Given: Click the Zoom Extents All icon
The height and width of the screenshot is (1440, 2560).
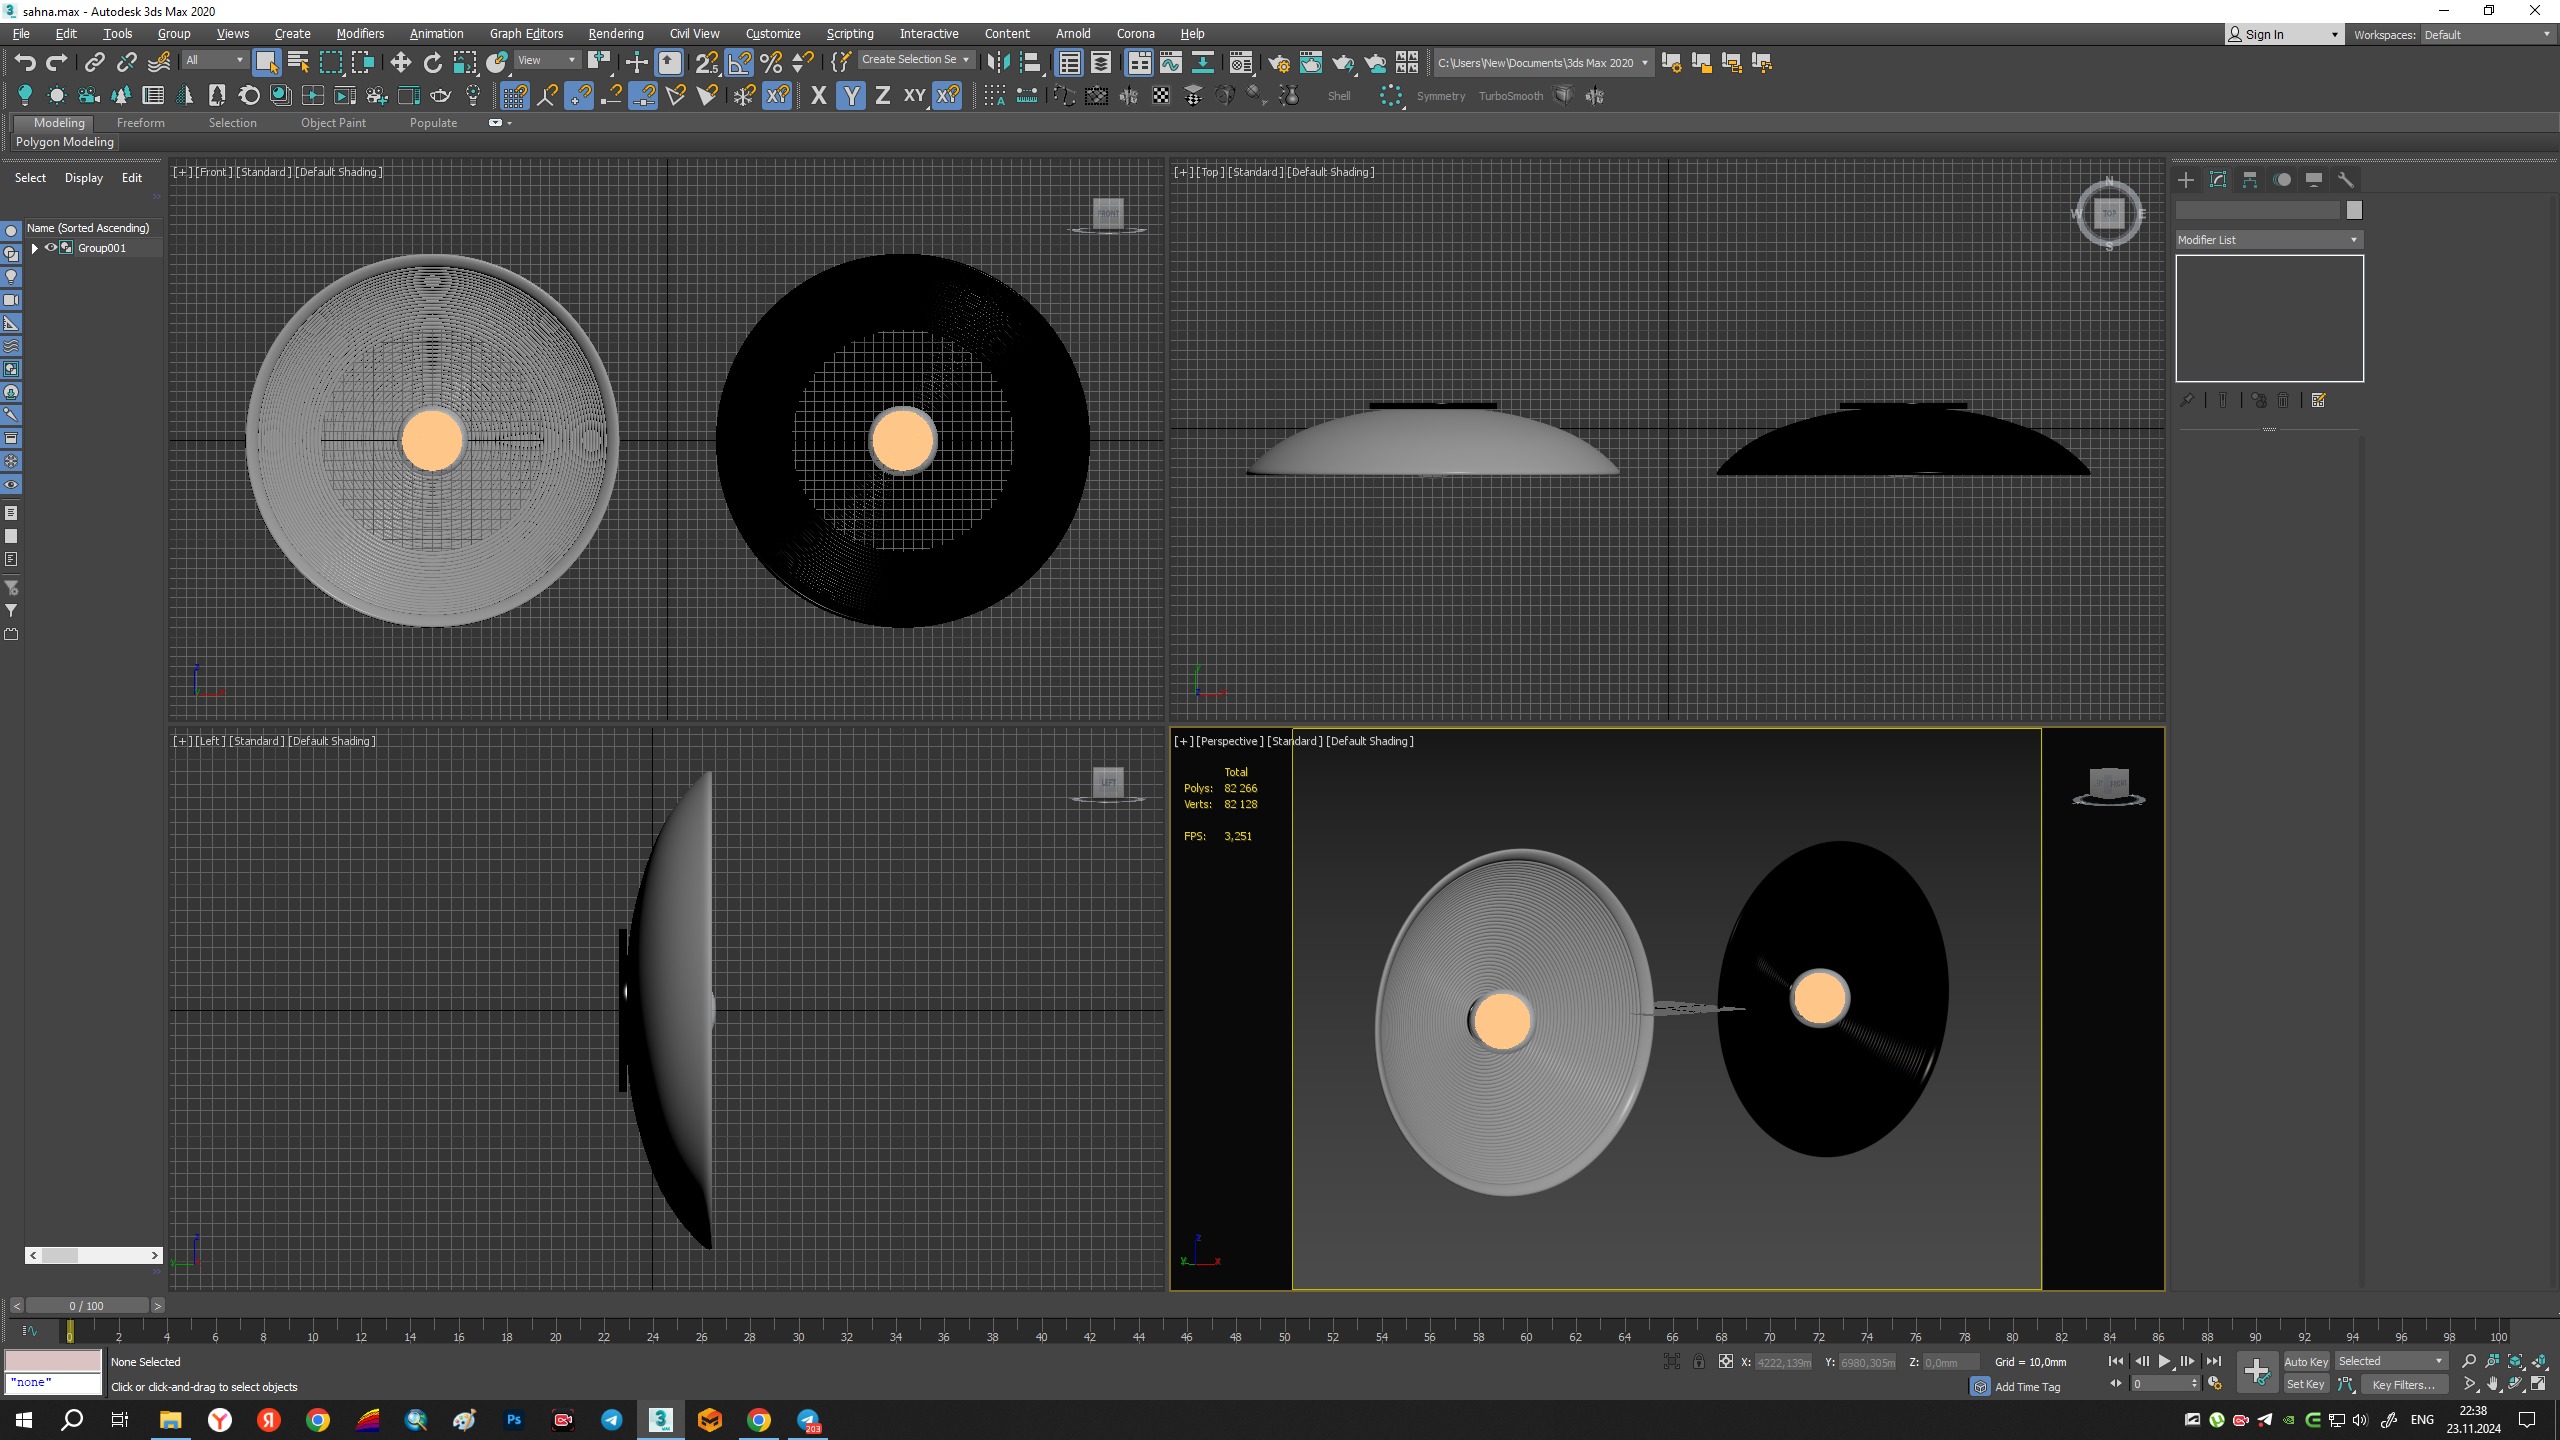Looking at the screenshot, I should [x=2539, y=1361].
